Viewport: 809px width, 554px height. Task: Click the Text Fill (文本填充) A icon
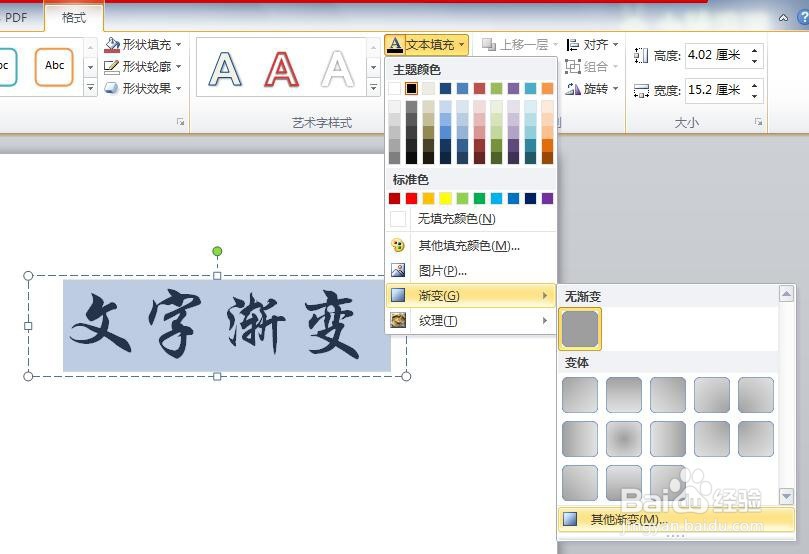(x=395, y=44)
